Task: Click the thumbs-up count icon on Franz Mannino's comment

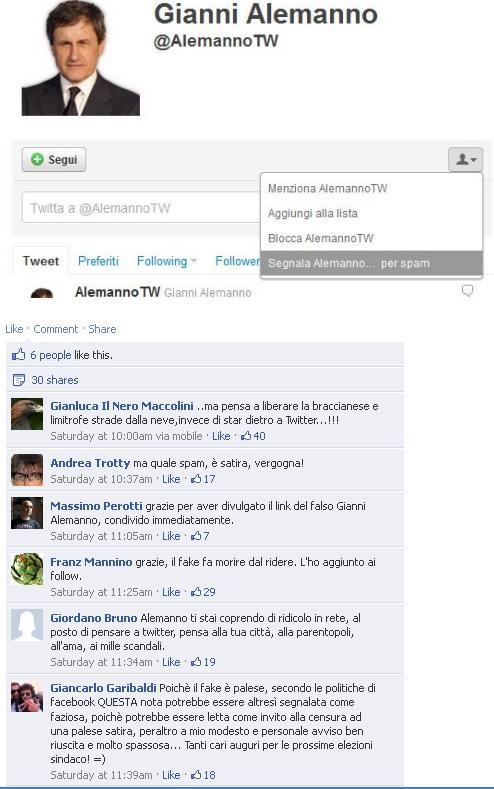Action: pos(196,592)
